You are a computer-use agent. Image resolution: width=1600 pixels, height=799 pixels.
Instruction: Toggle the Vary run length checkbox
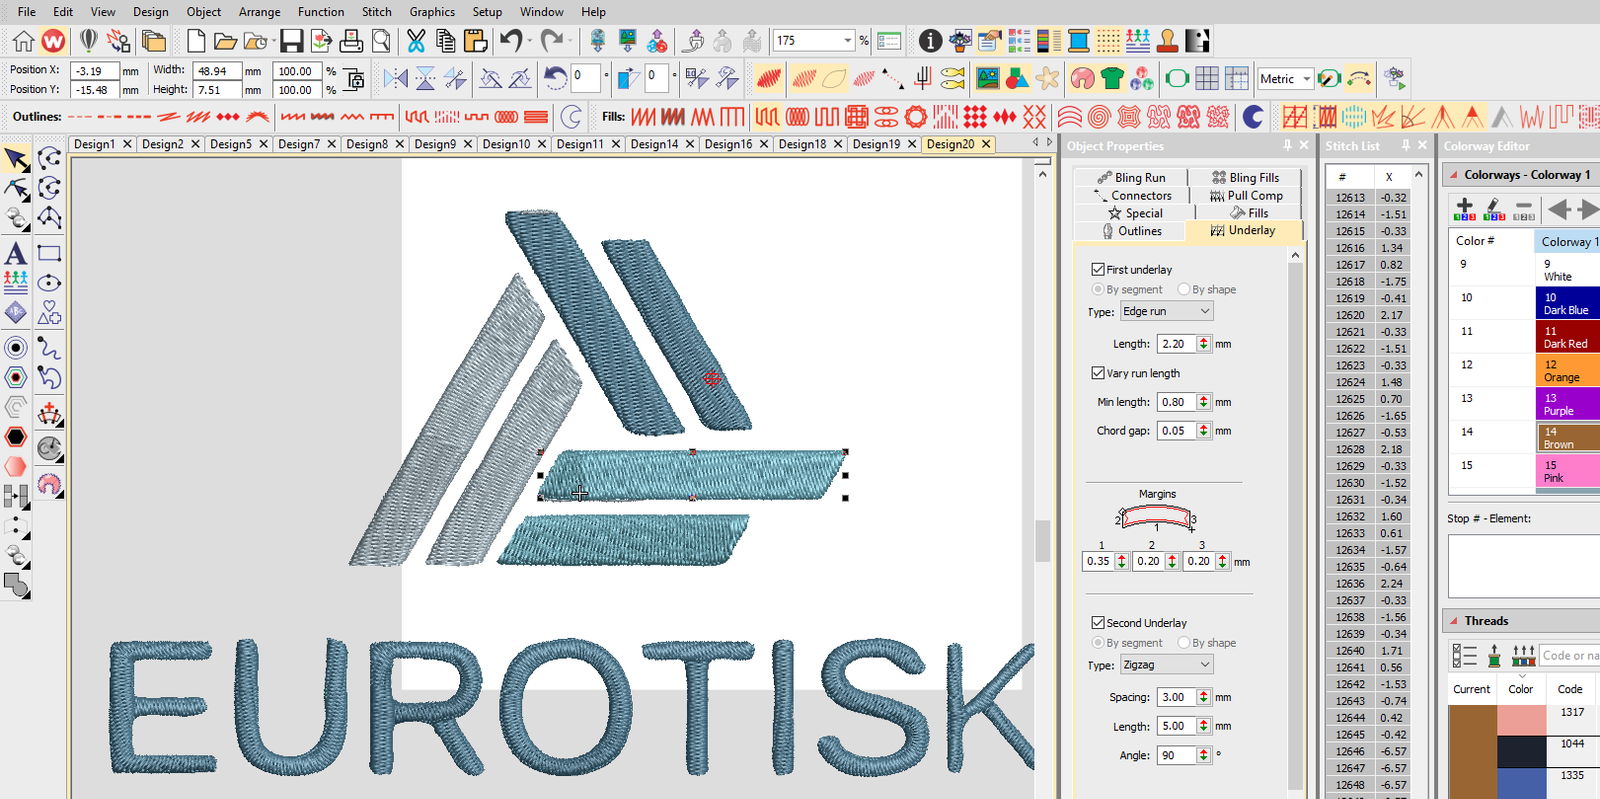point(1098,373)
